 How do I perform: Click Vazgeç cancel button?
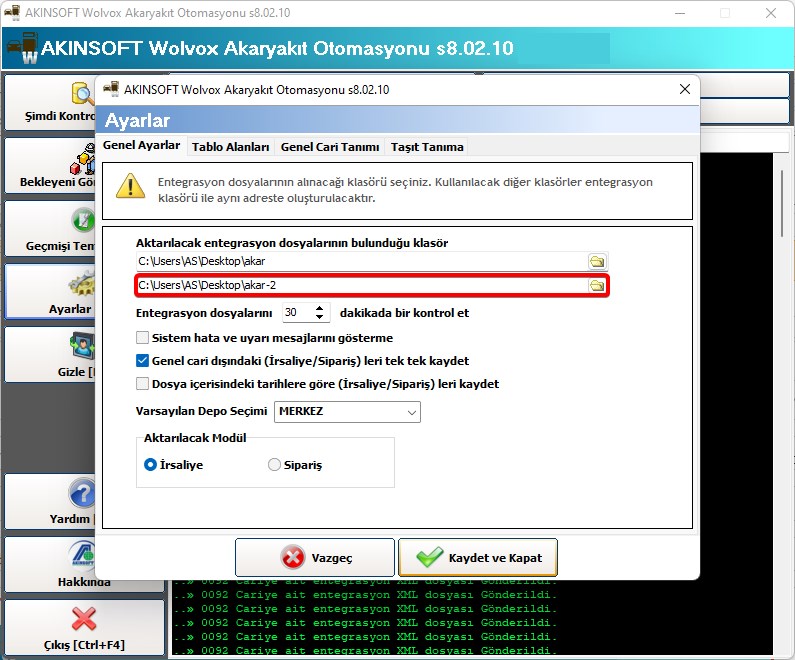coord(315,558)
